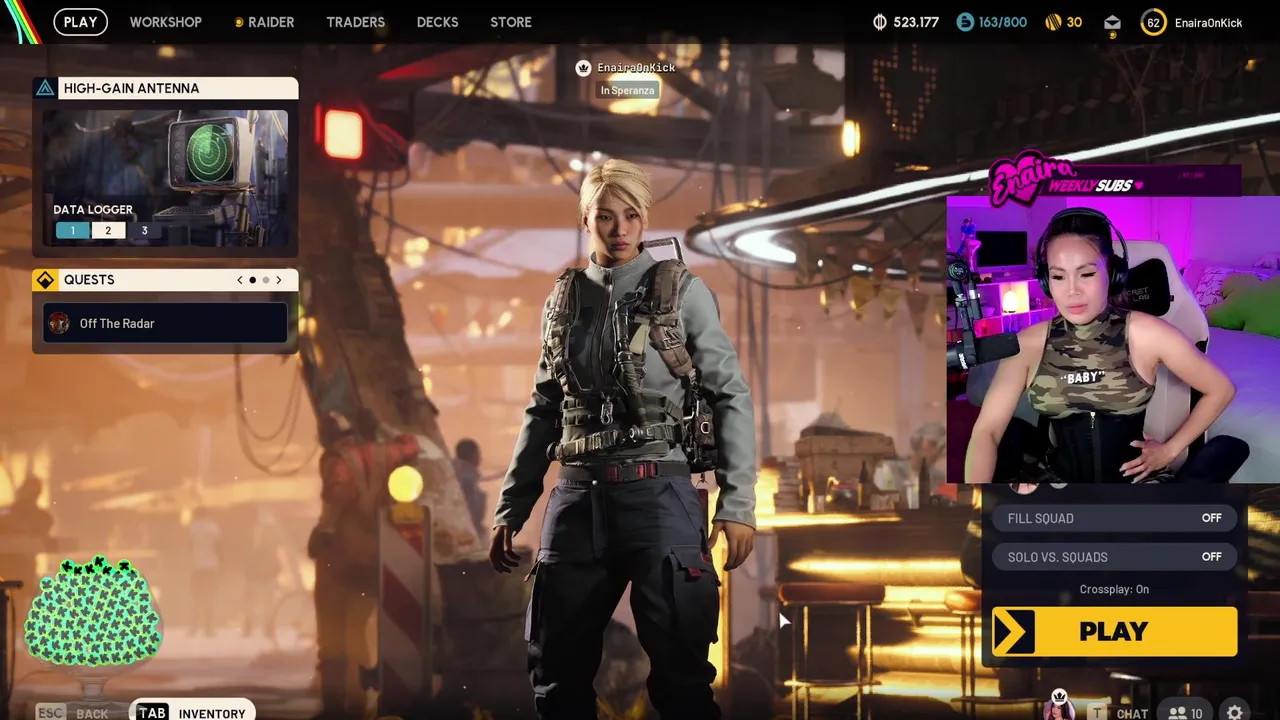Select Data Logger stage 1
This screenshot has height=720, width=1280.
coord(72,231)
